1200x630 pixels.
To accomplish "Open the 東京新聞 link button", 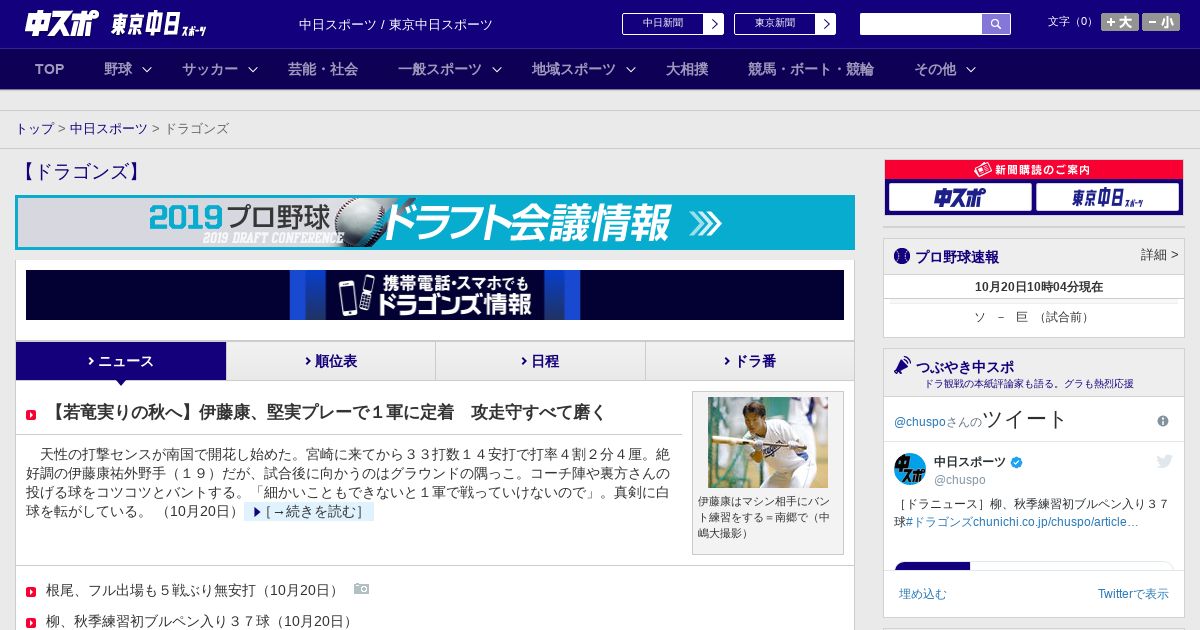I will pos(785,24).
